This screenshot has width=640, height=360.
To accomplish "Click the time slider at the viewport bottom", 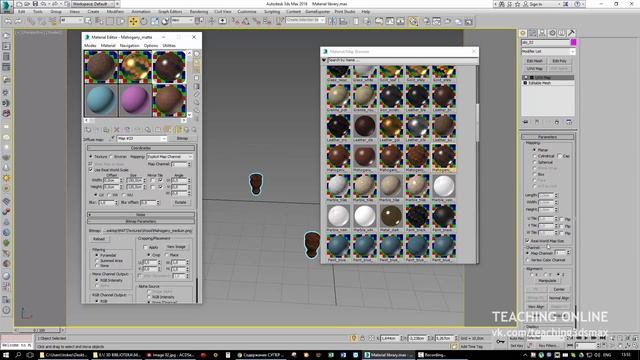I will (40, 330).
